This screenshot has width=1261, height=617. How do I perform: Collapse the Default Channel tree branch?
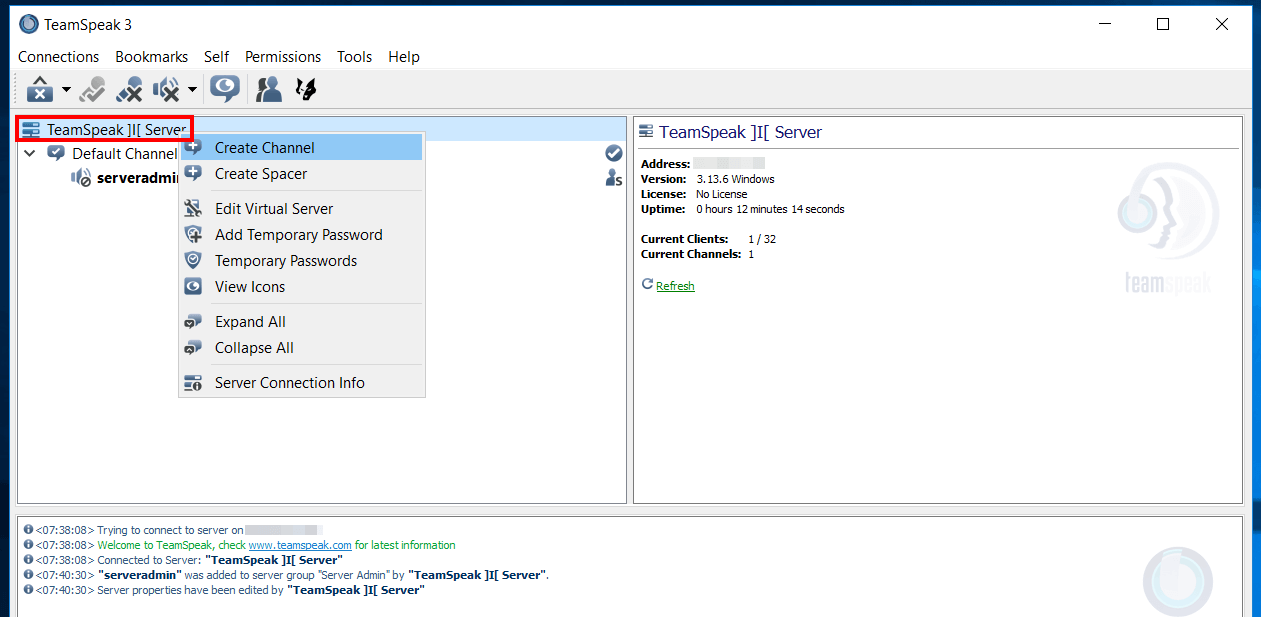[x=29, y=153]
